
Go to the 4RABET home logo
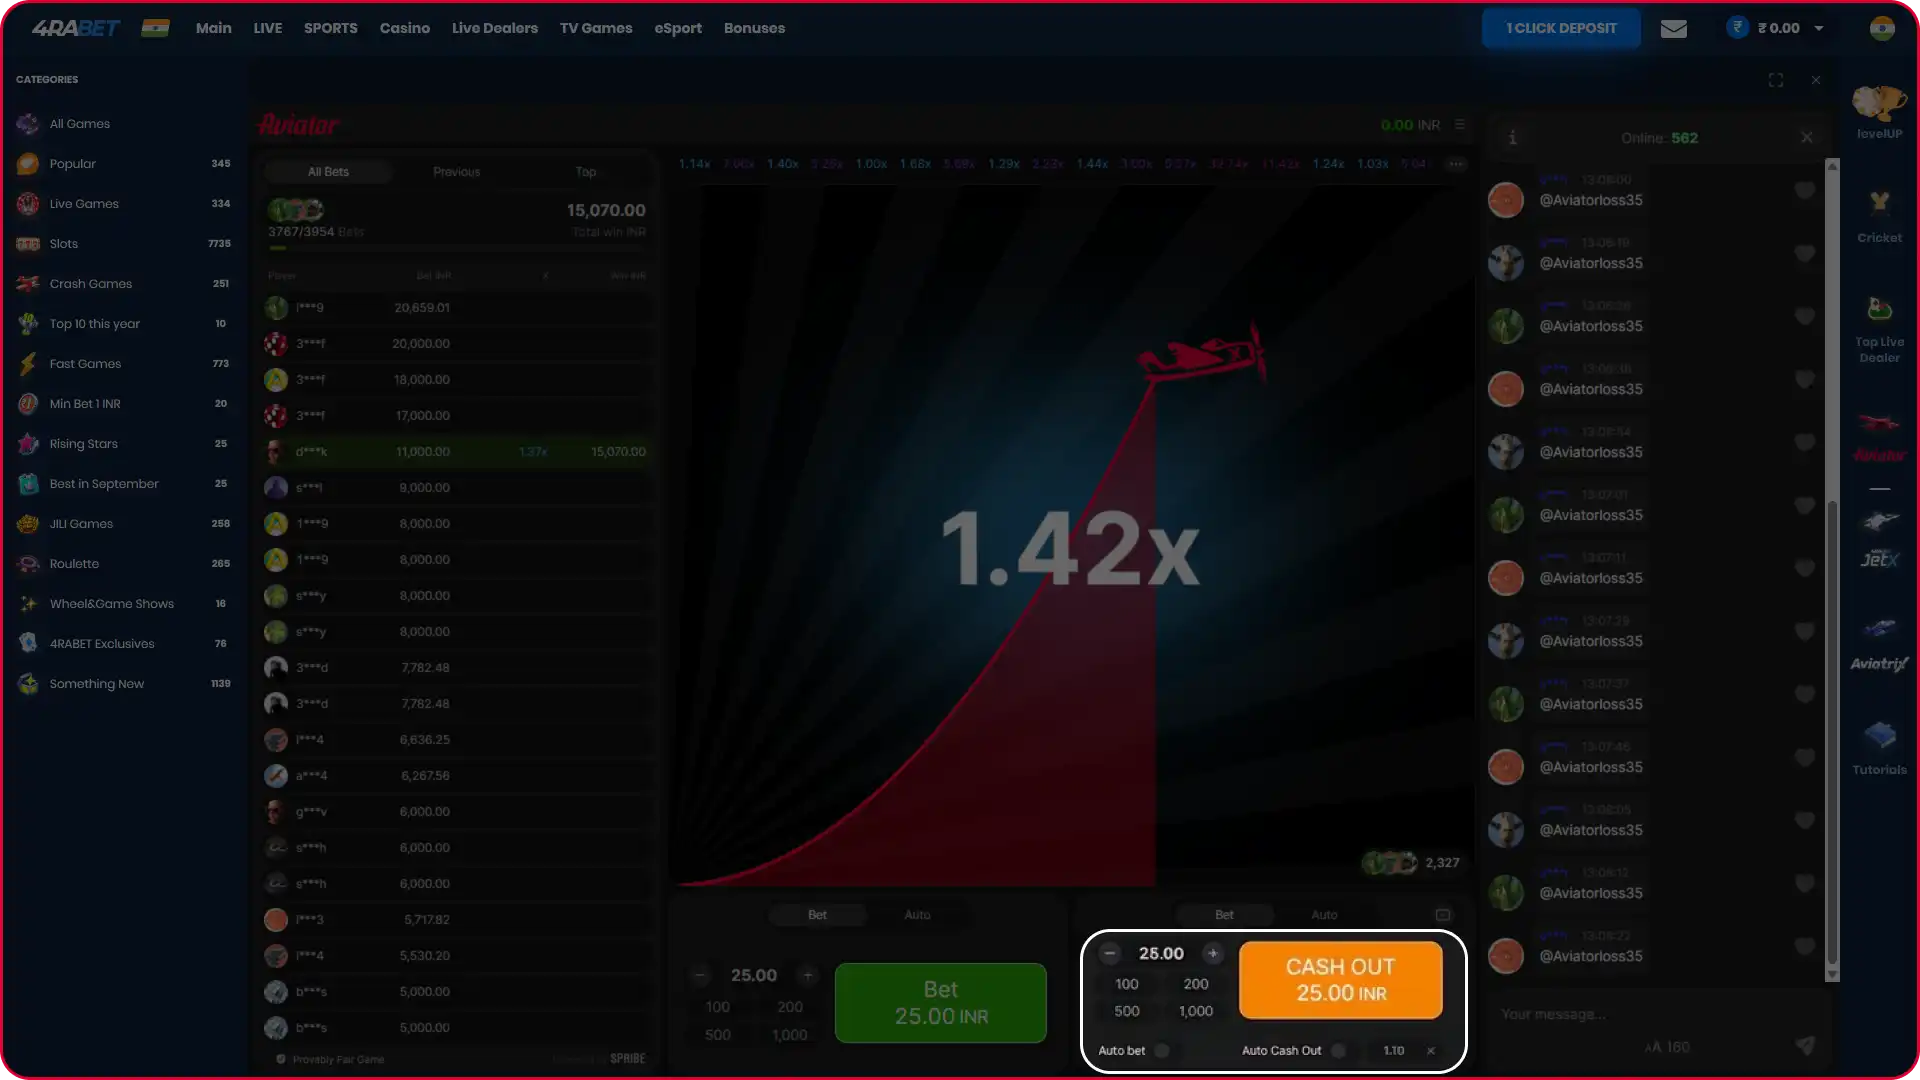76,28
